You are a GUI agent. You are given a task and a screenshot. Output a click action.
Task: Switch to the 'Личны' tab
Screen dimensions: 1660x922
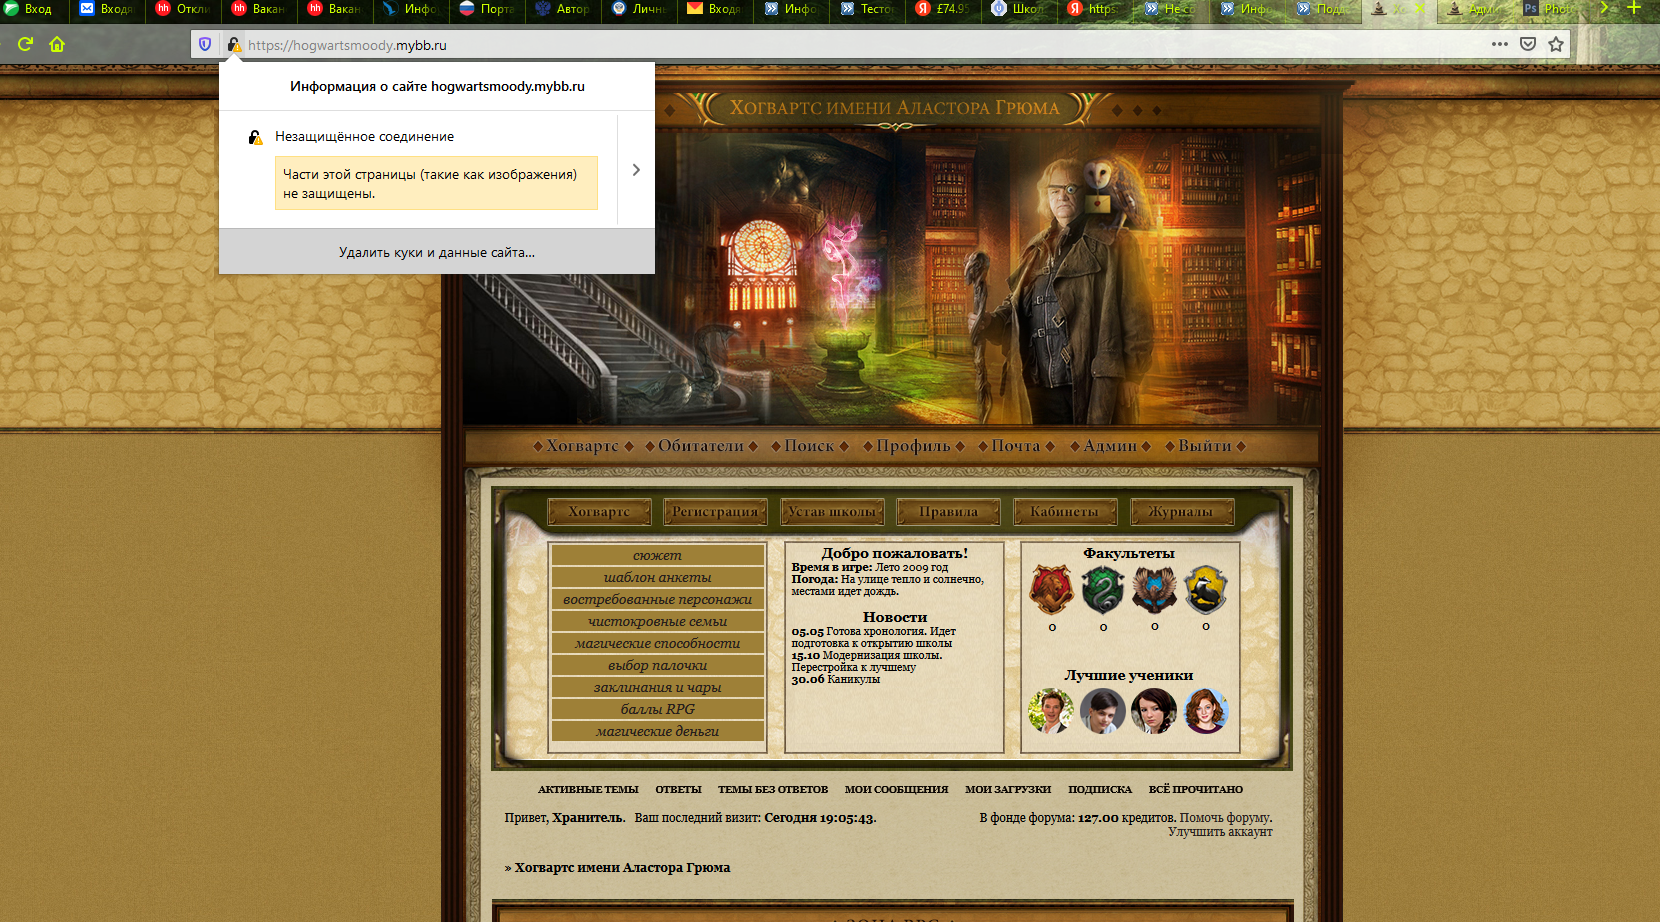coord(639,9)
